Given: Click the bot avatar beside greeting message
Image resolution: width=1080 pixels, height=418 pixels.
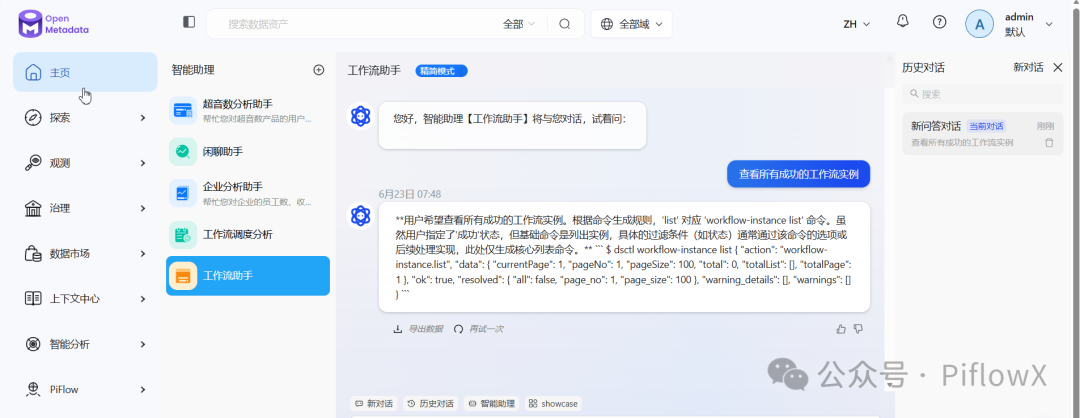Looking at the screenshot, I should (360, 116).
